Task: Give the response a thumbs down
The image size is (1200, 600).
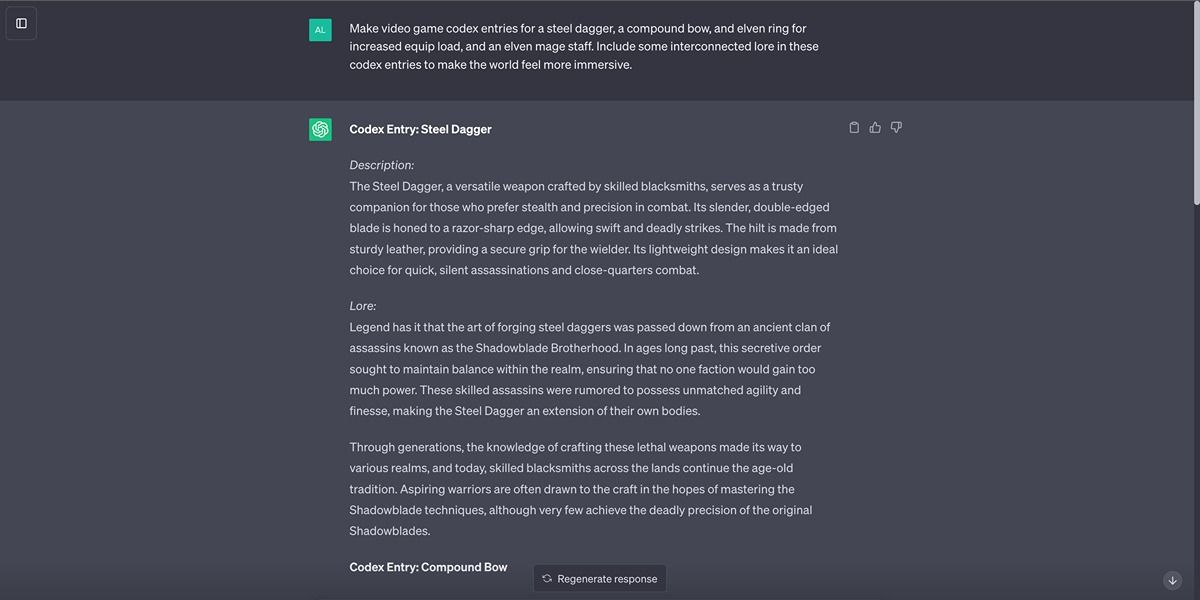Action: (896, 128)
